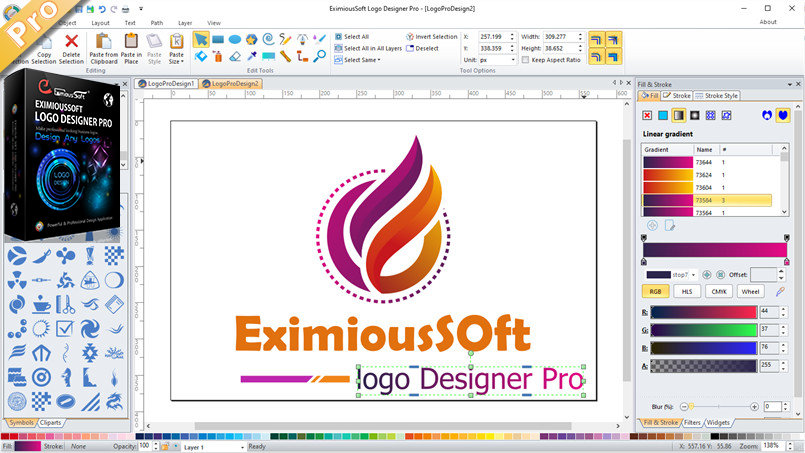Open the Select Same dropdown
Viewport: 805px width, 453px height.
(361, 60)
